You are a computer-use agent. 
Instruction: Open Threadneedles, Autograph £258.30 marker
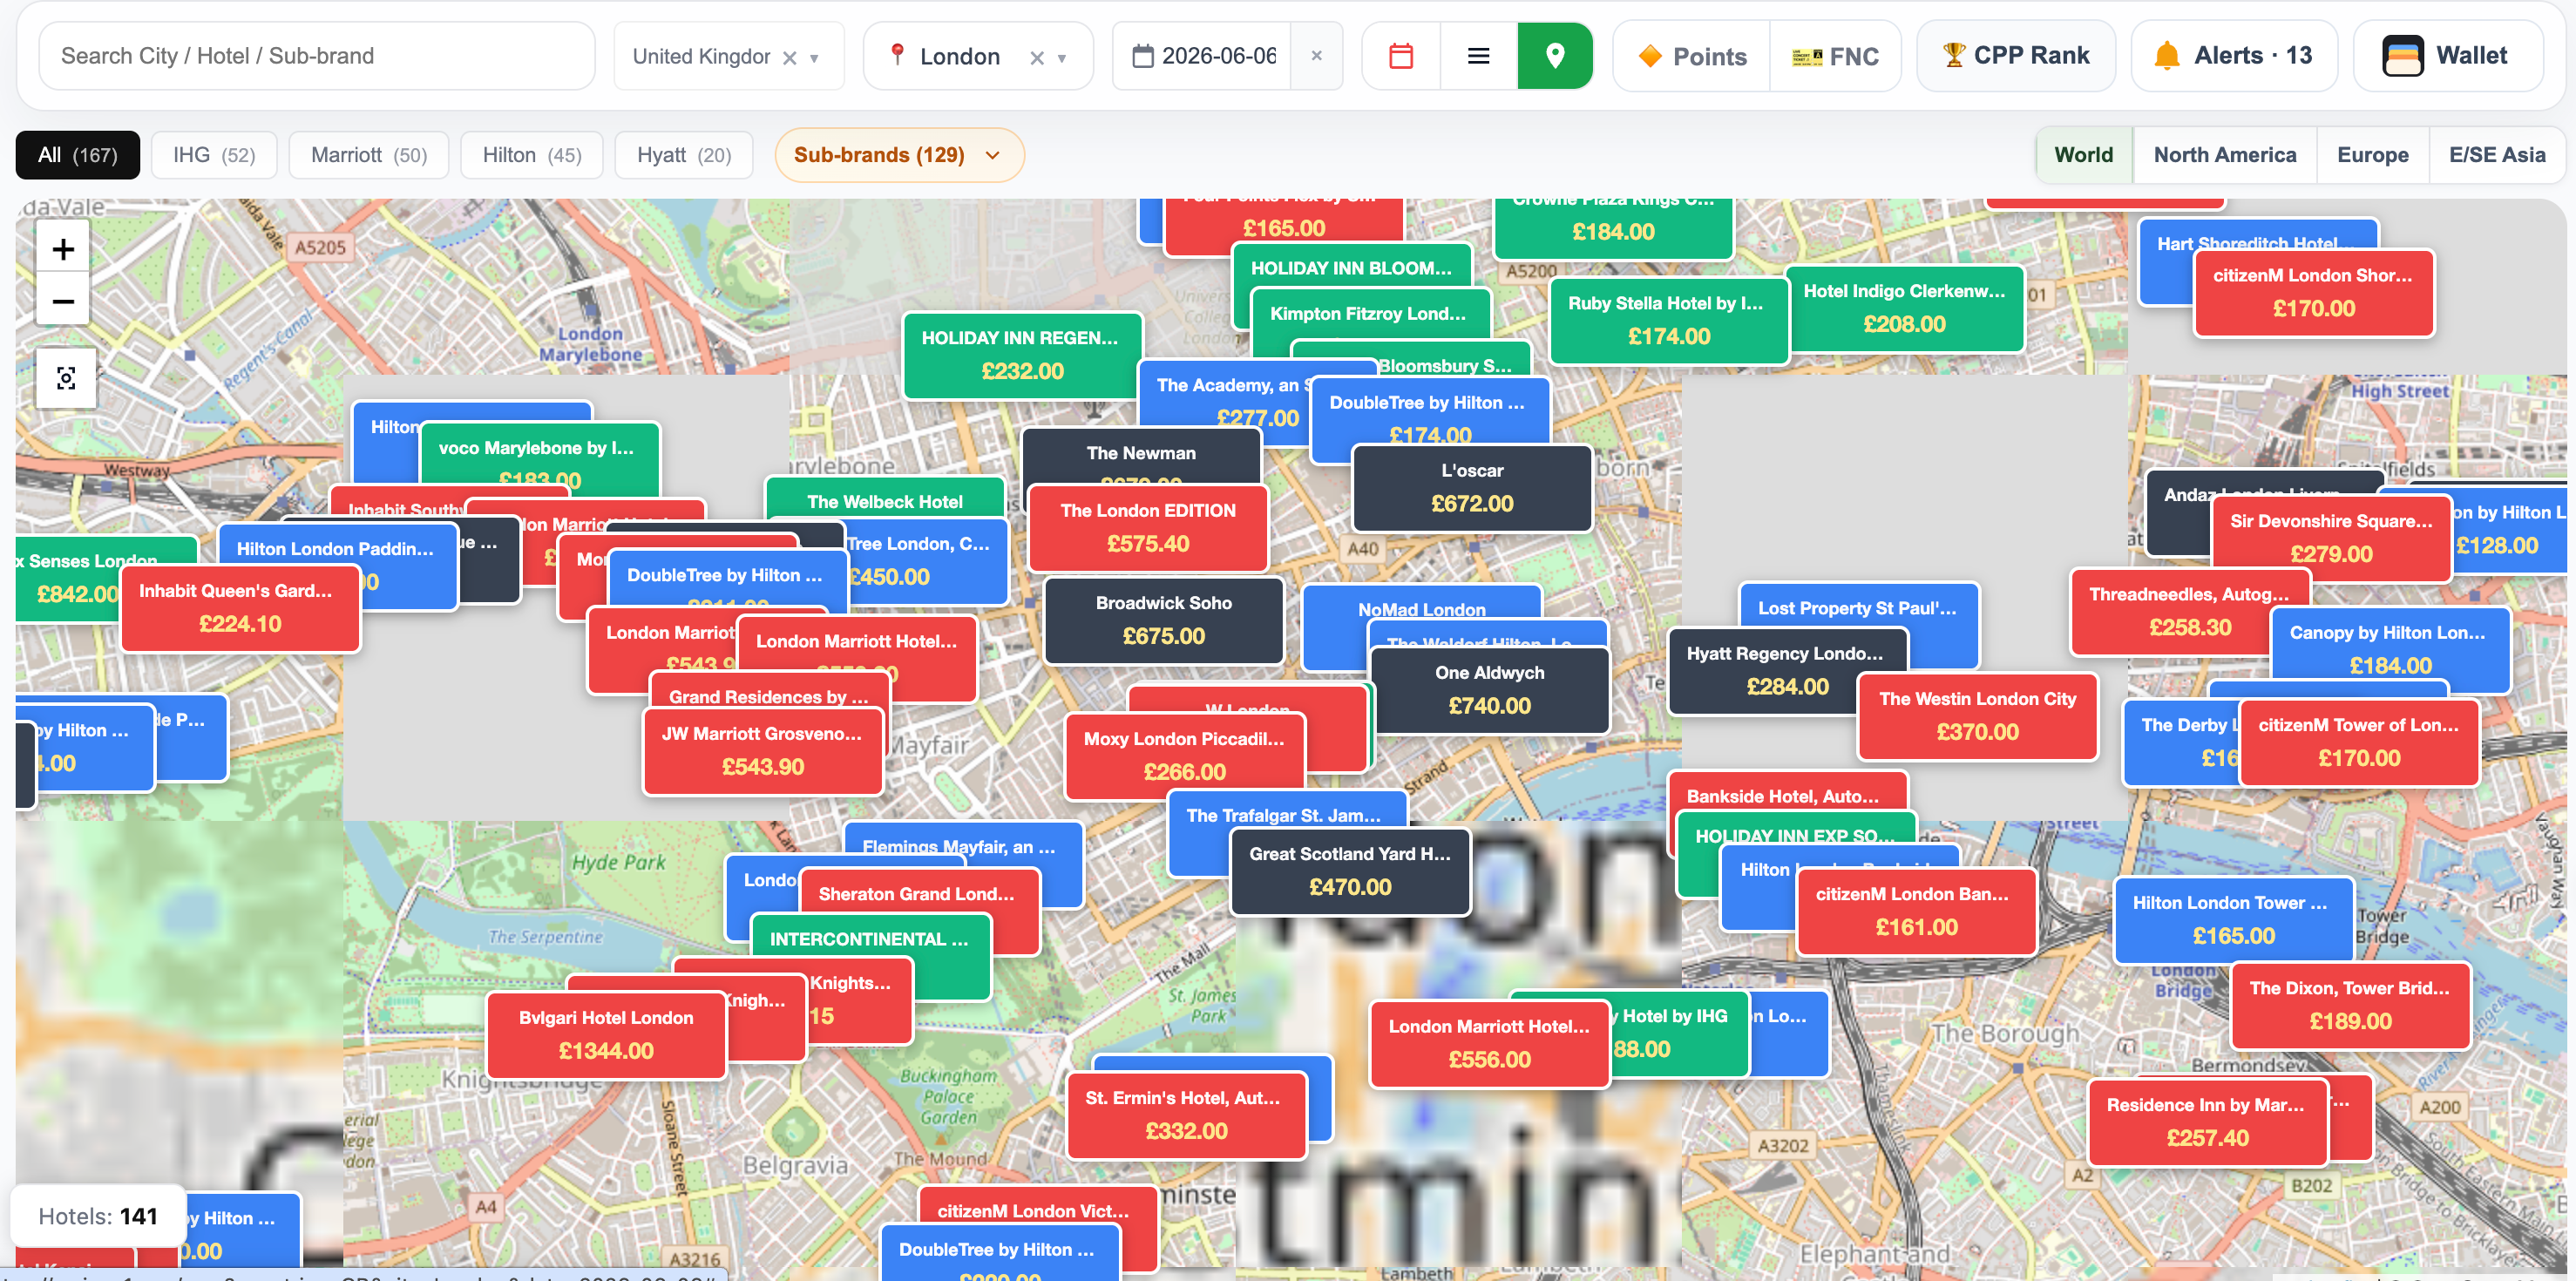tap(2189, 611)
